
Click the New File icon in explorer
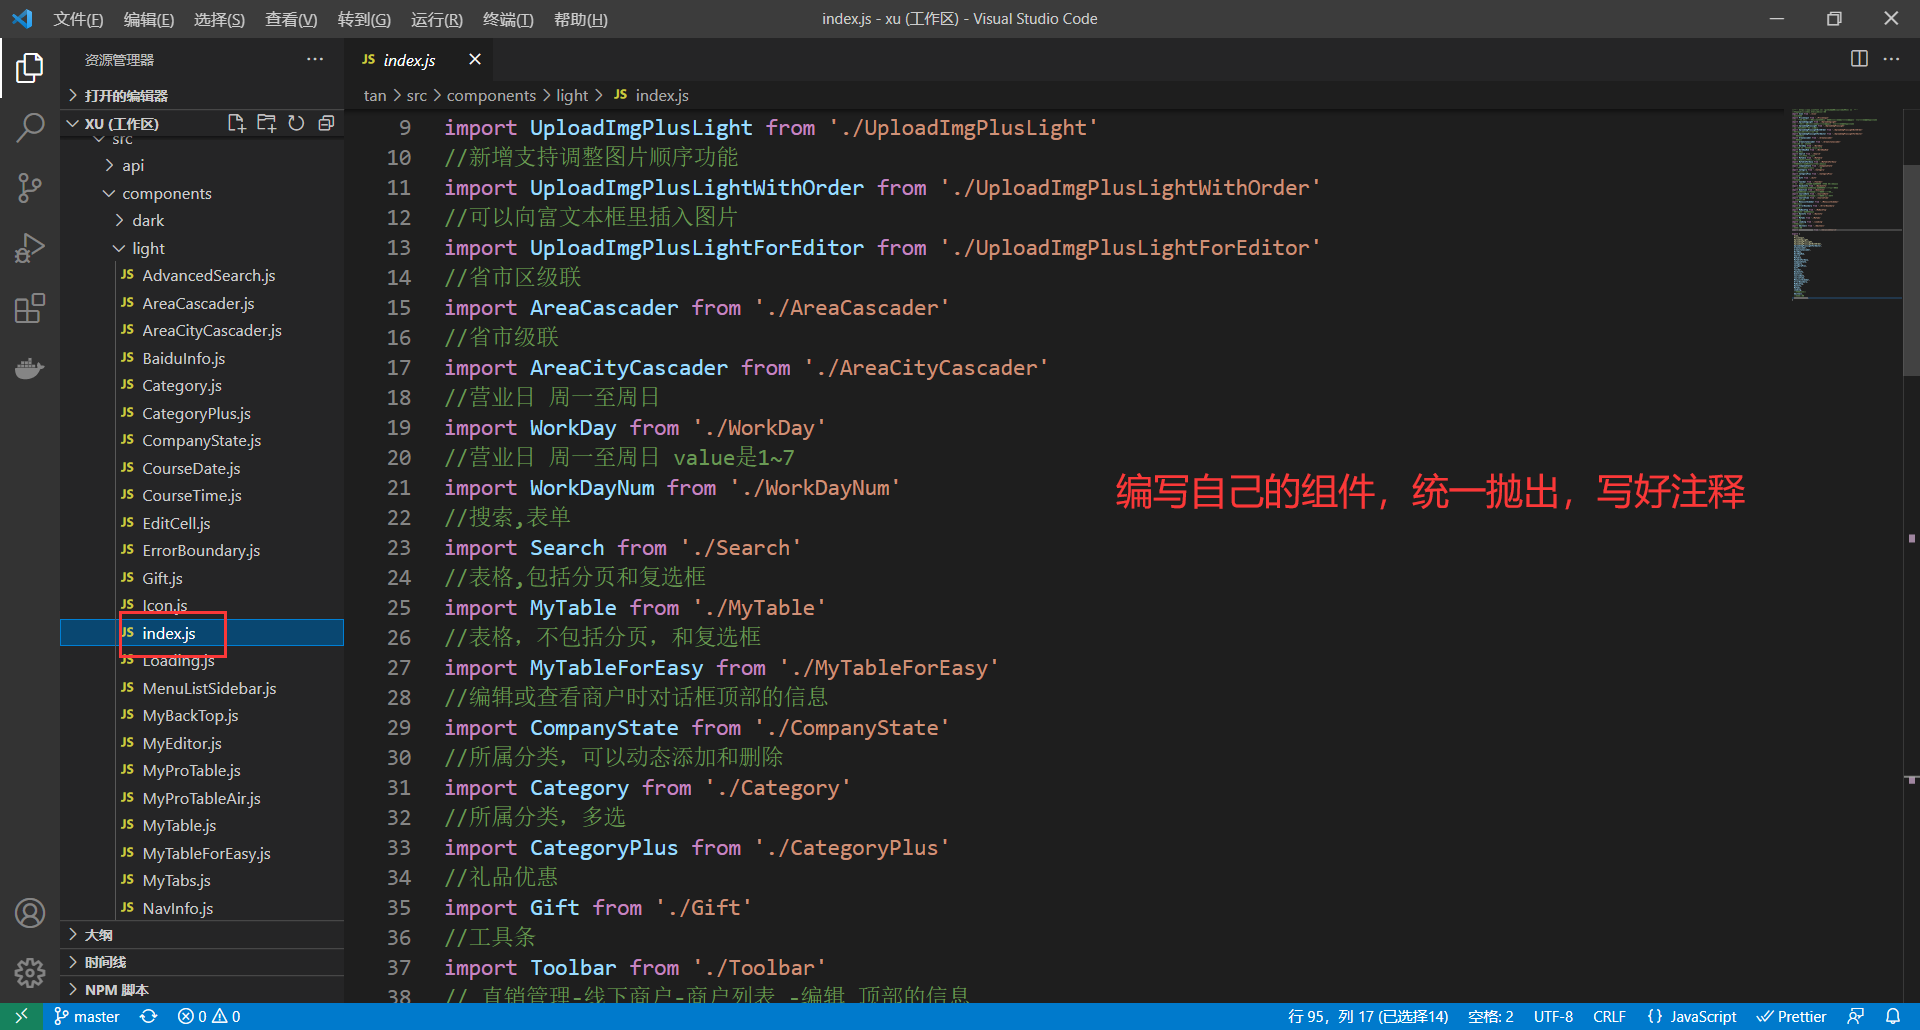236,123
